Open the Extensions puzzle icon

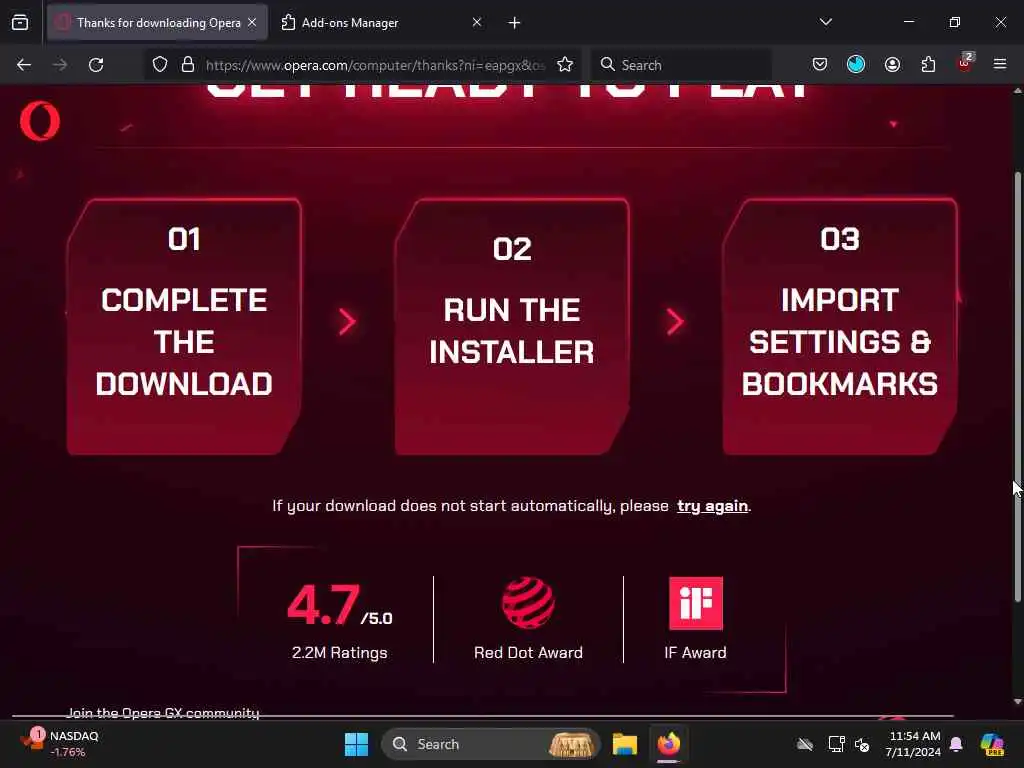click(928, 65)
